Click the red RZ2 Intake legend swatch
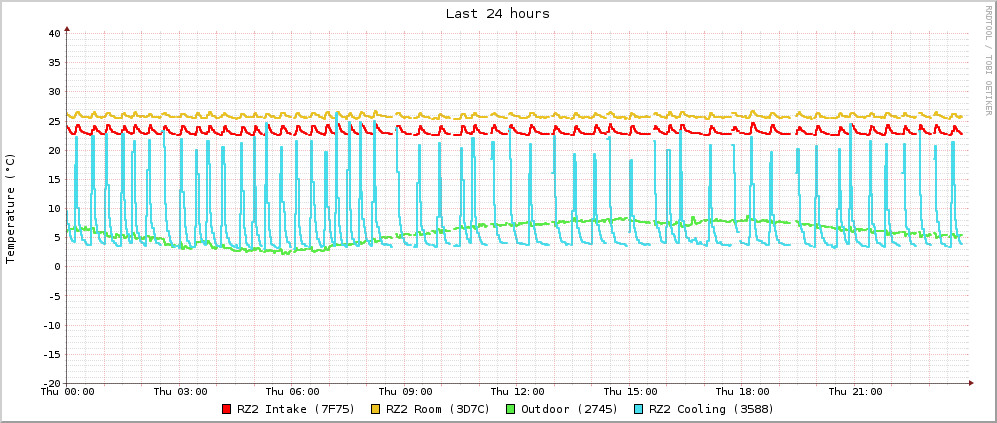Image resolution: width=997 pixels, height=423 pixels. click(227, 409)
